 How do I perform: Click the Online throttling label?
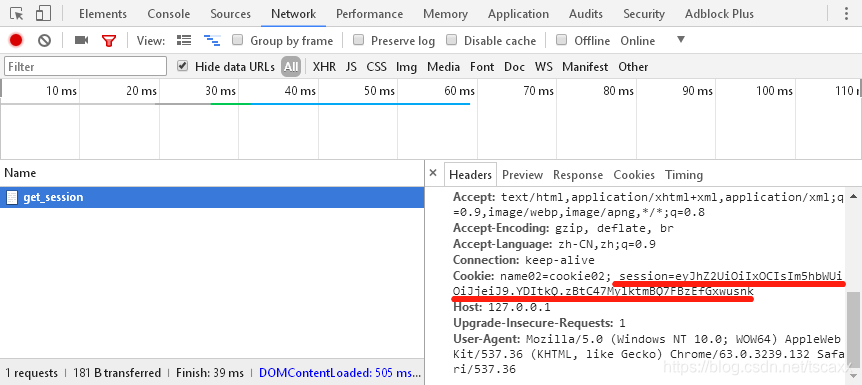click(638, 41)
